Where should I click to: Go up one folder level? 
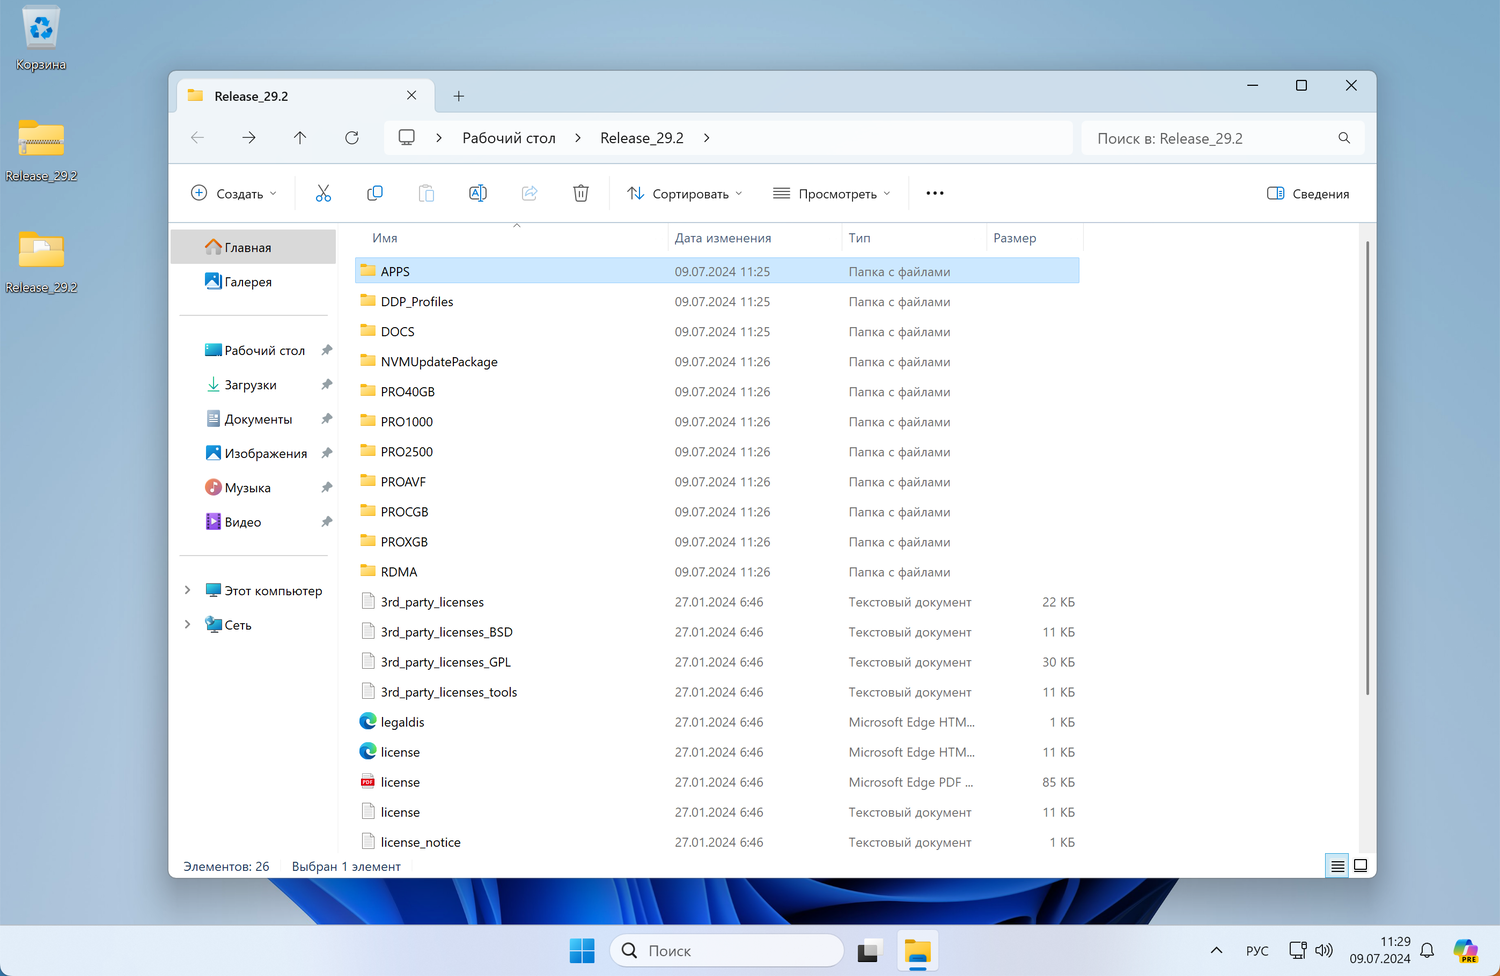coord(300,138)
